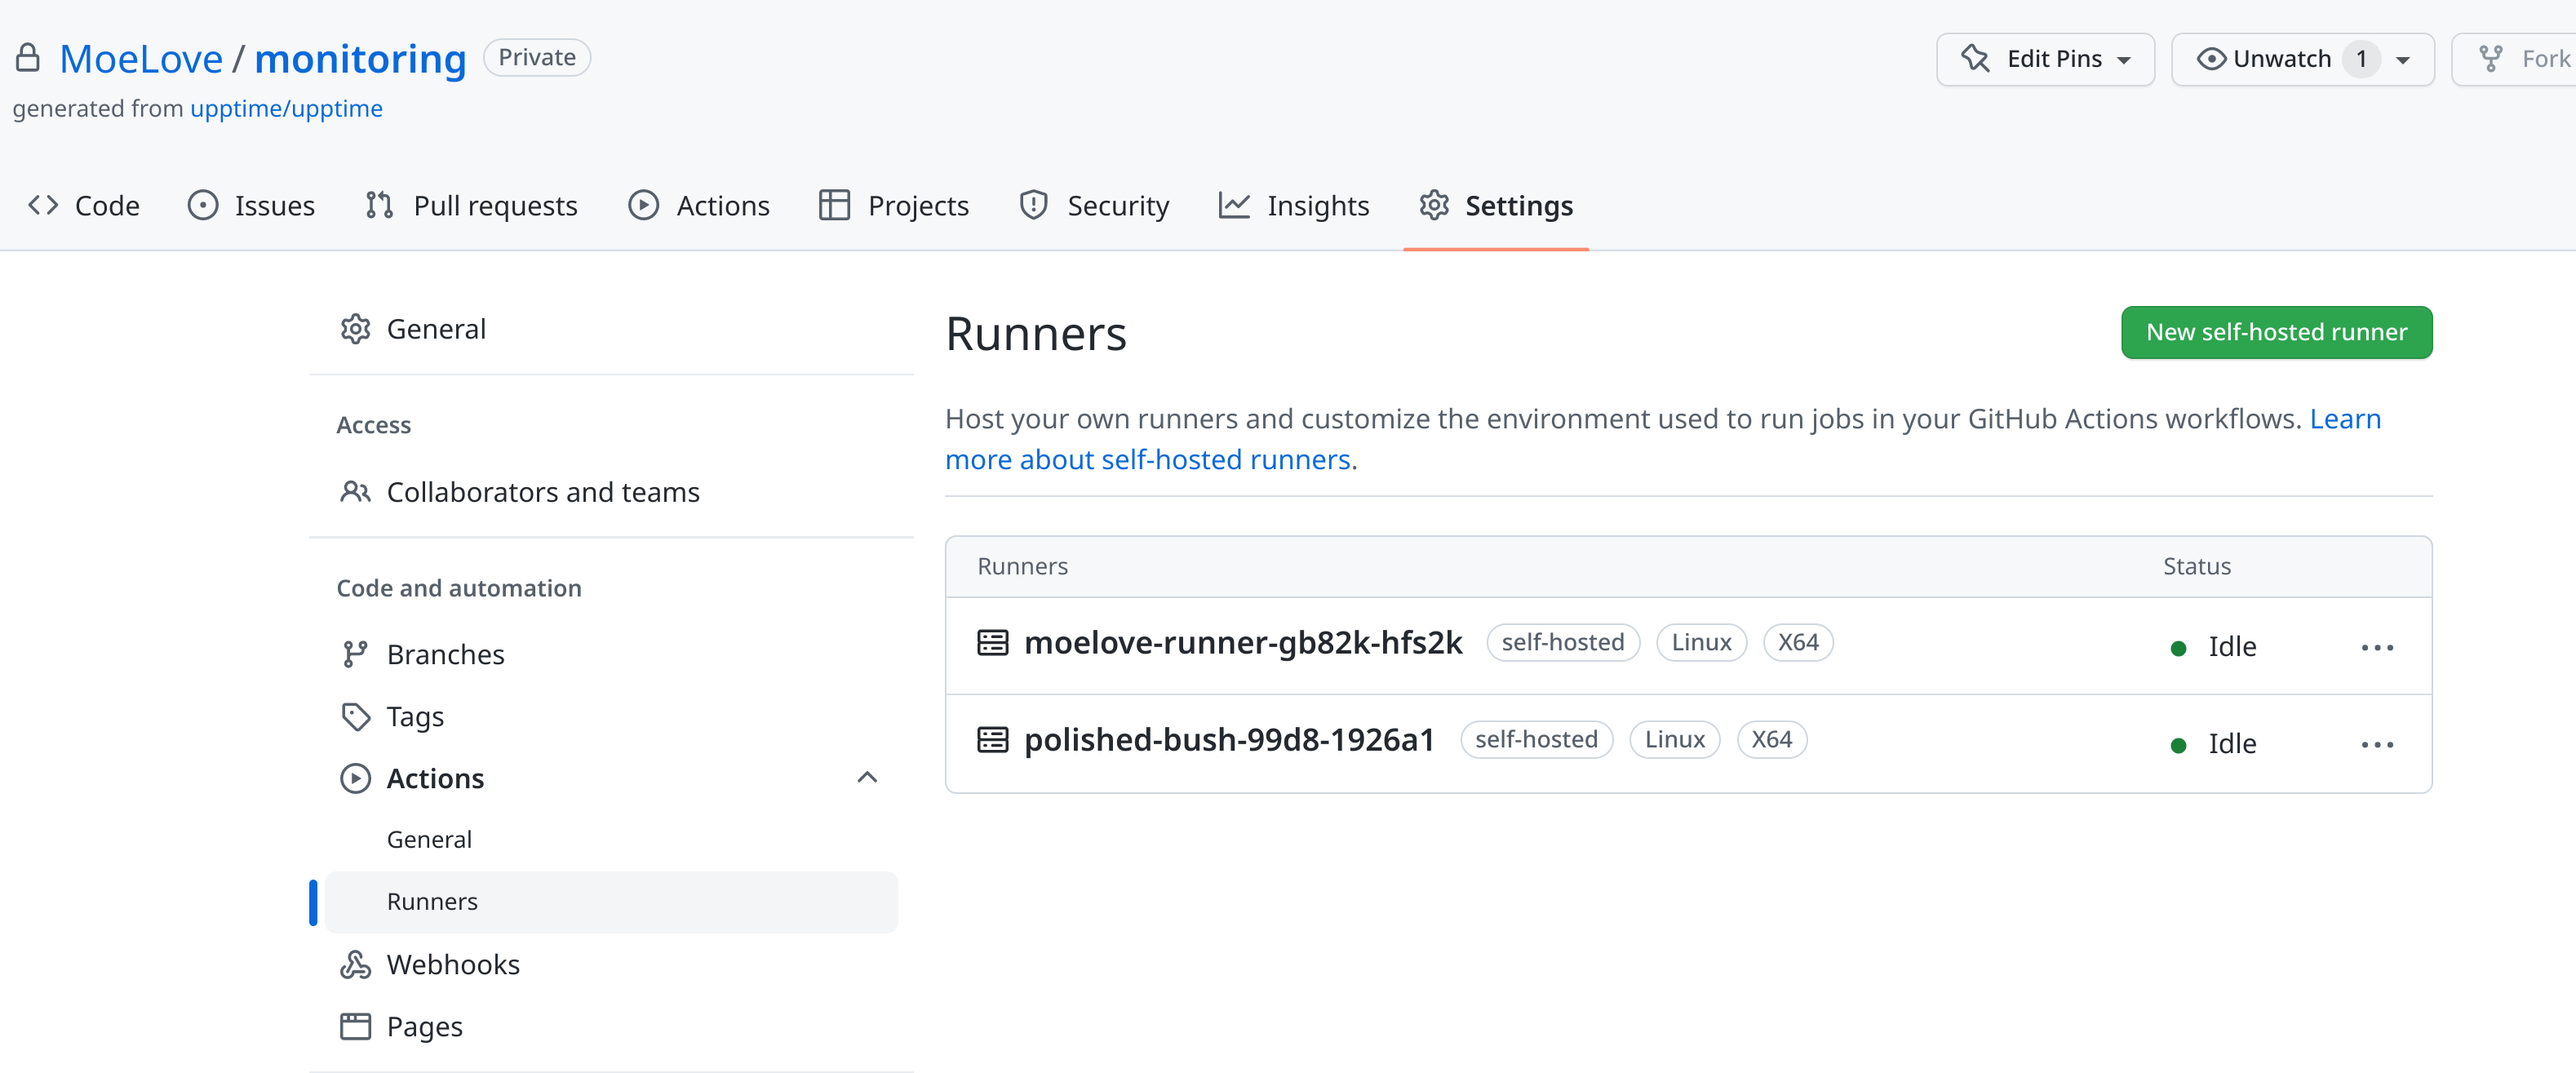This screenshot has width=2576, height=1073.
Task: Open the Security tab
Action: point(1094,205)
